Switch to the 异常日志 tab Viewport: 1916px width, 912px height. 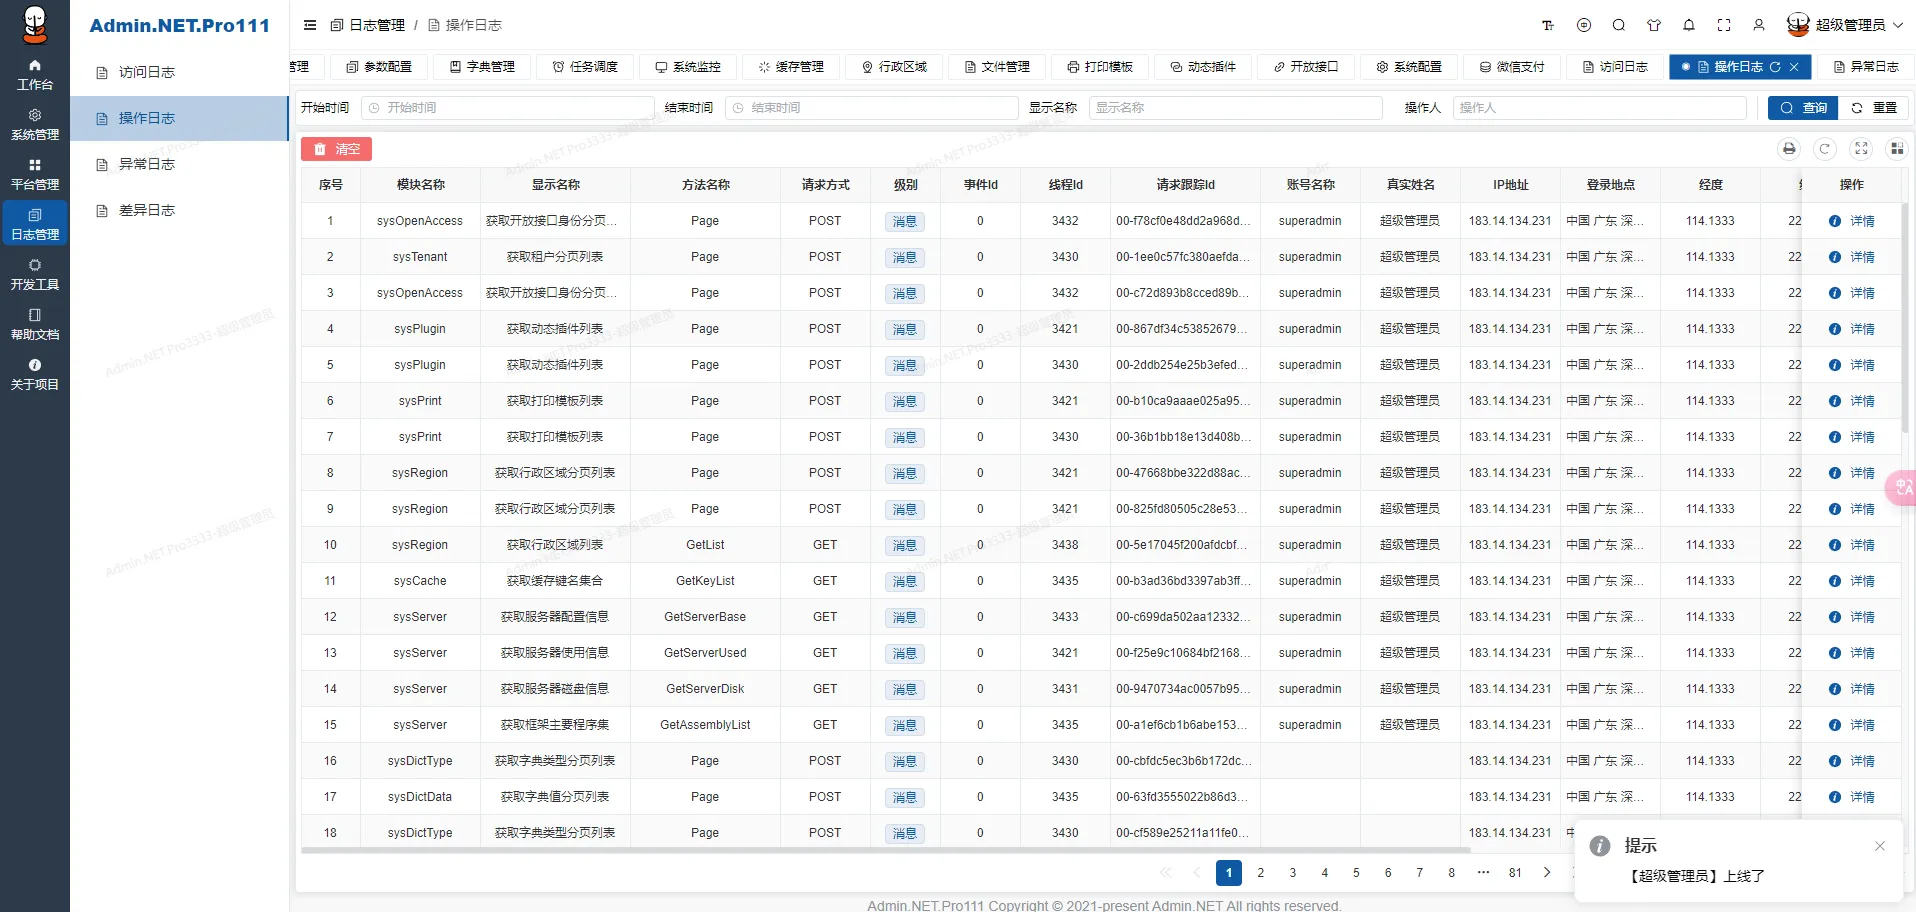coord(1866,67)
